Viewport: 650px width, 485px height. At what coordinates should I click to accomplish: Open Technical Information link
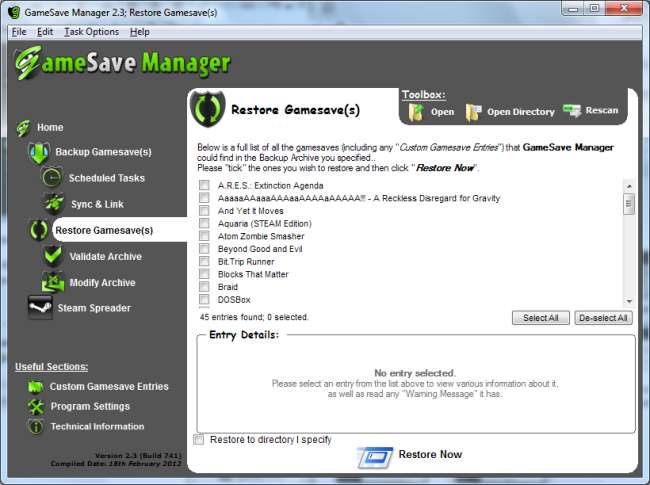coord(97,426)
